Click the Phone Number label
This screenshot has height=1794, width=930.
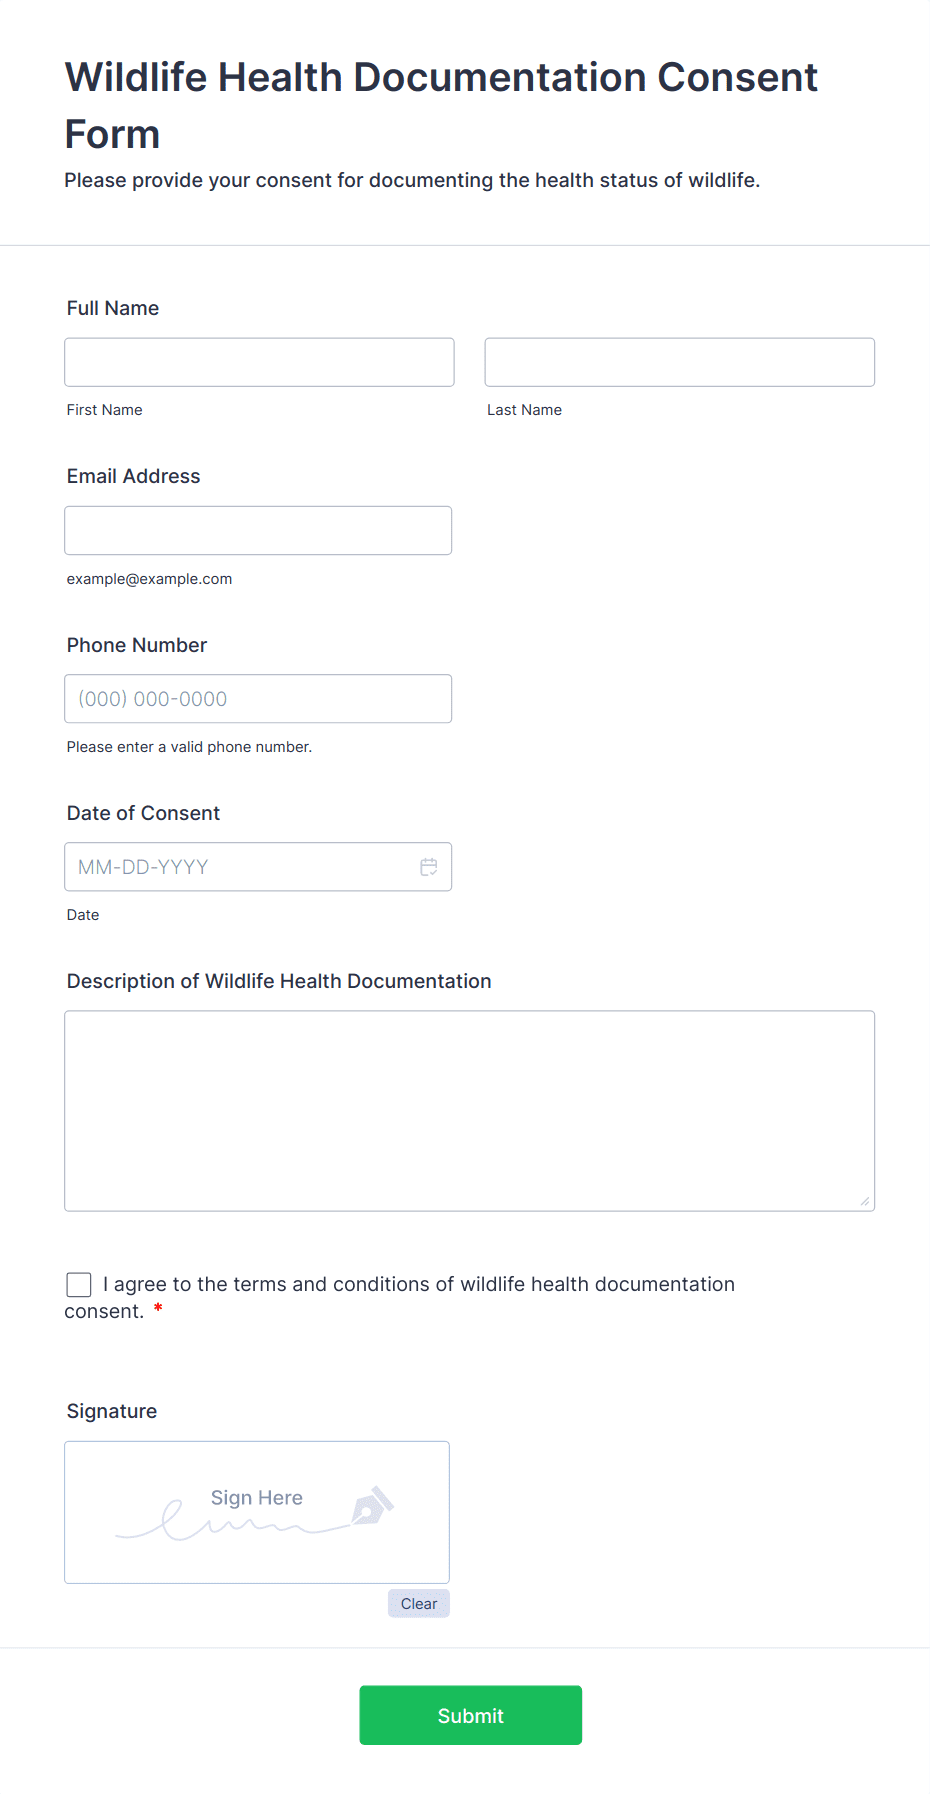click(137, 645)
